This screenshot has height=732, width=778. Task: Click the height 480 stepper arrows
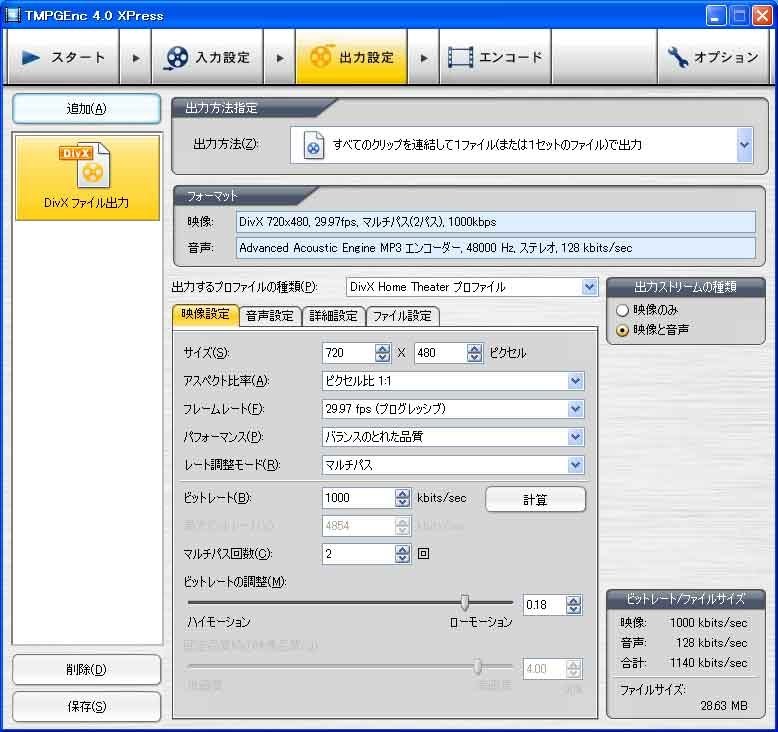pos(474,353)
